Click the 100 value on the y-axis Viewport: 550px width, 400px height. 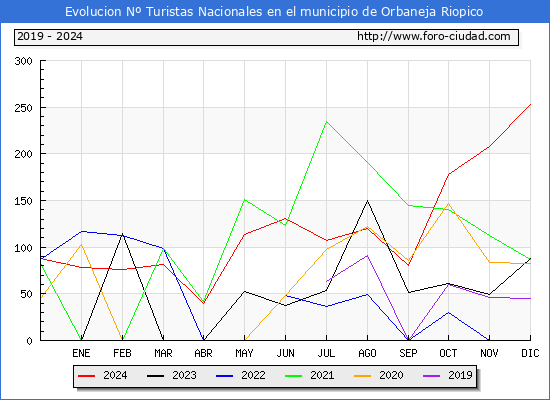24,248
